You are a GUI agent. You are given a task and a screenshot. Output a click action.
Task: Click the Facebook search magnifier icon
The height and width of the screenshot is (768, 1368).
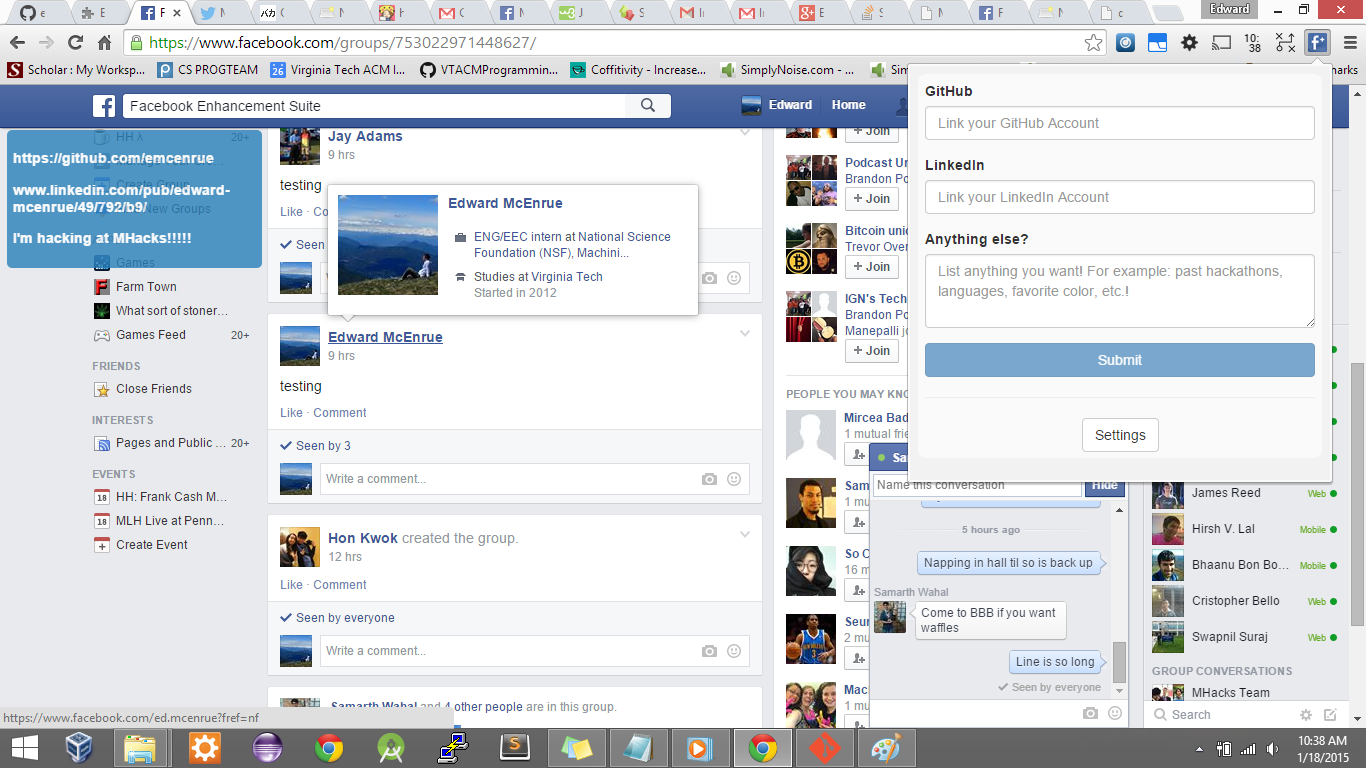coord(648,106)
